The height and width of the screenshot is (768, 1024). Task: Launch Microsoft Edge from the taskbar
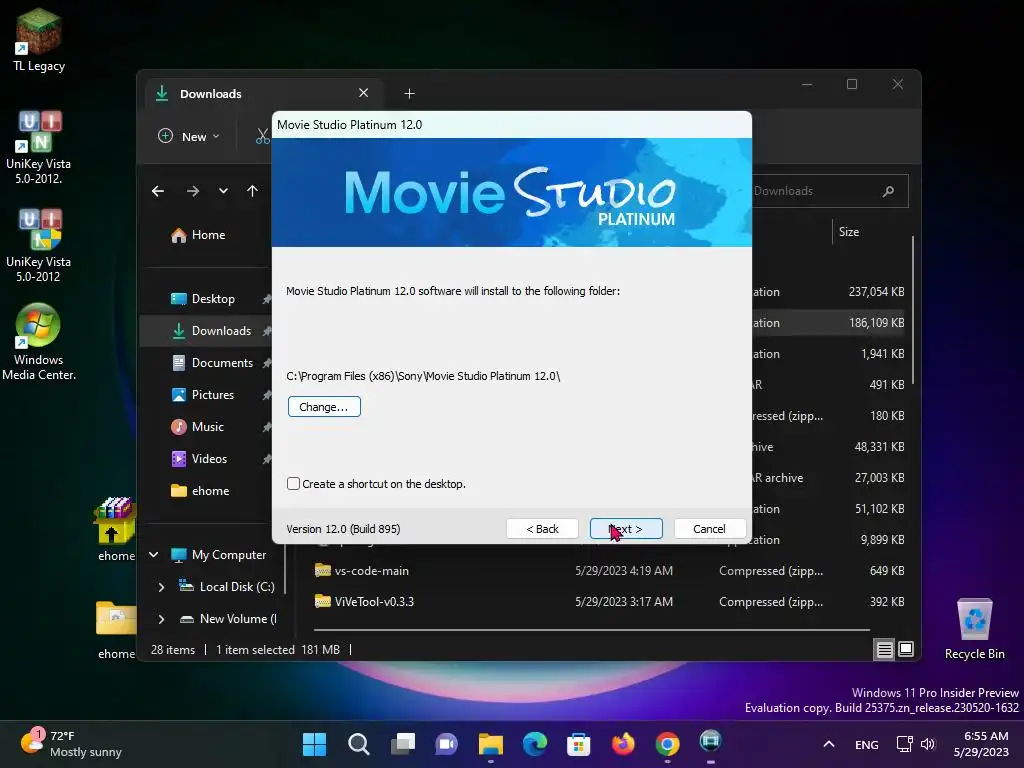[x=535, y=744]
